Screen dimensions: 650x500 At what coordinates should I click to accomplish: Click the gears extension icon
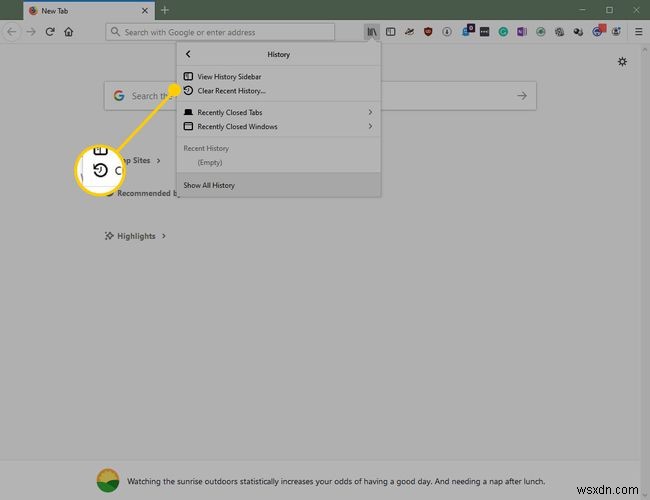[x=559, y=32]
